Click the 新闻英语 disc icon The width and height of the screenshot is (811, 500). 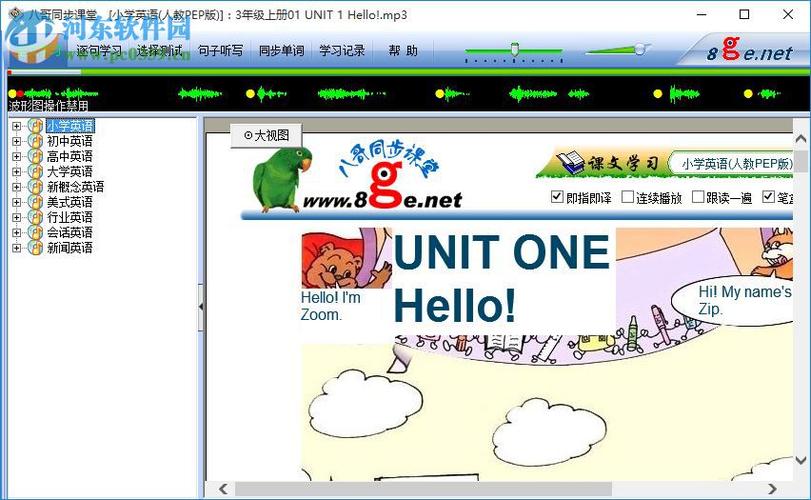35,248
